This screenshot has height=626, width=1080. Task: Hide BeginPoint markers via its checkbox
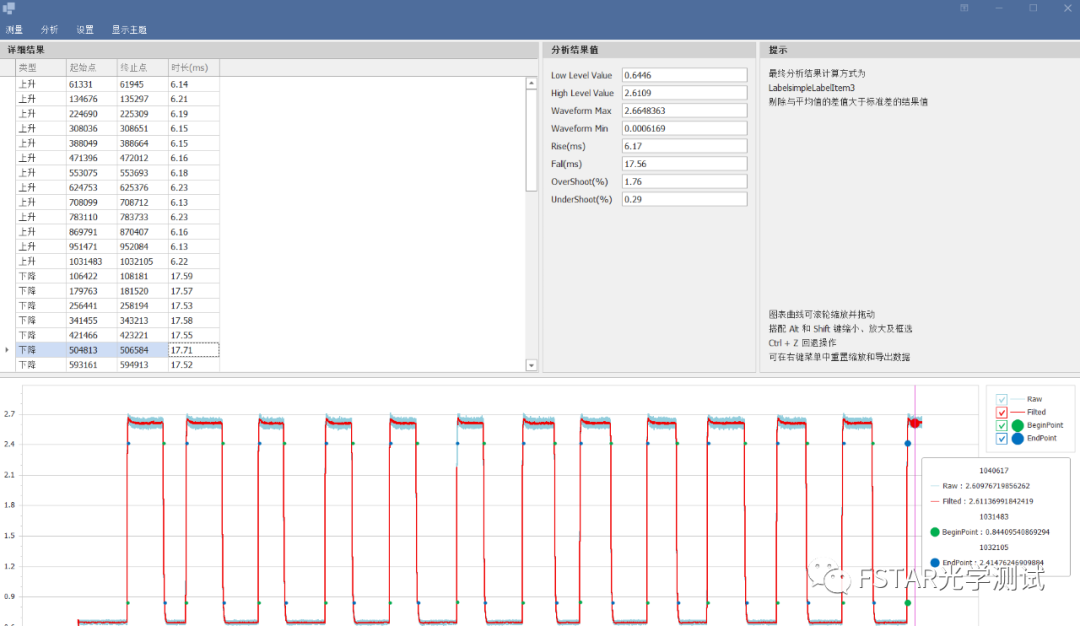tap(1003, 426)
